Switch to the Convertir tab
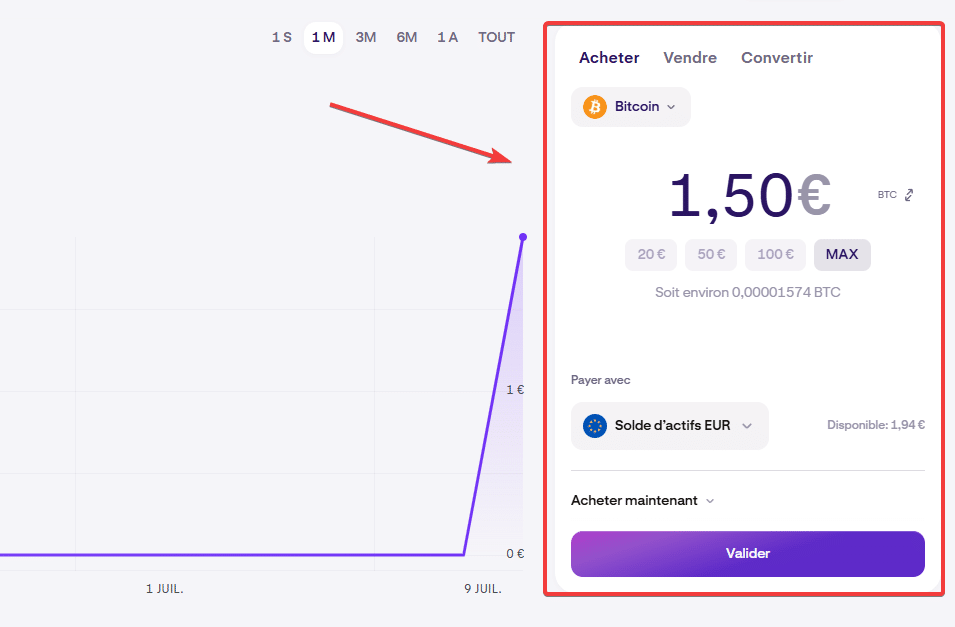Screen dimensions: 955x627 777,58
